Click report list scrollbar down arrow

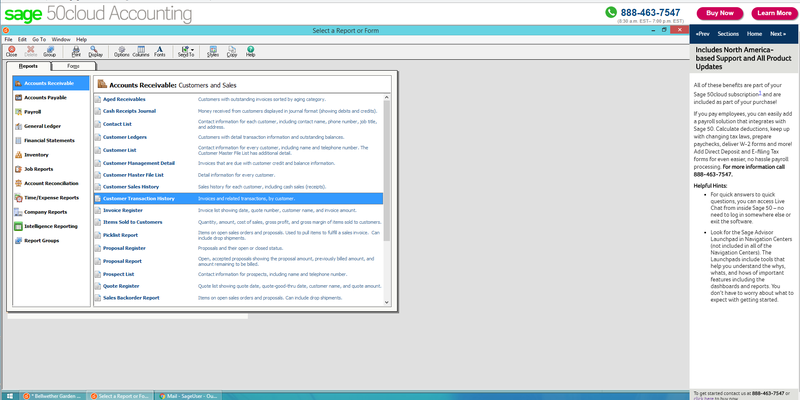(387, 302)
